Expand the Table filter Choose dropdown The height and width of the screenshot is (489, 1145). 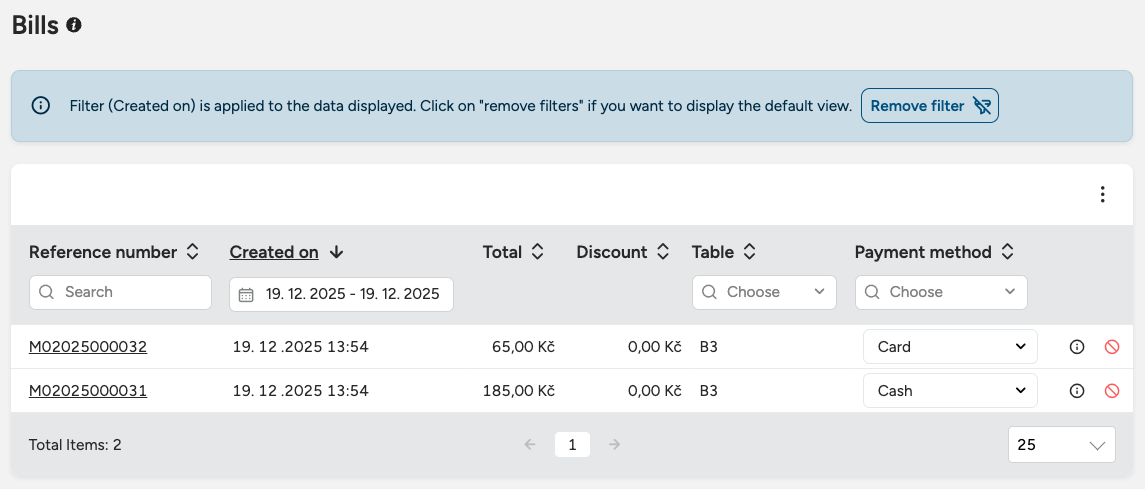[x=764, y=292]
